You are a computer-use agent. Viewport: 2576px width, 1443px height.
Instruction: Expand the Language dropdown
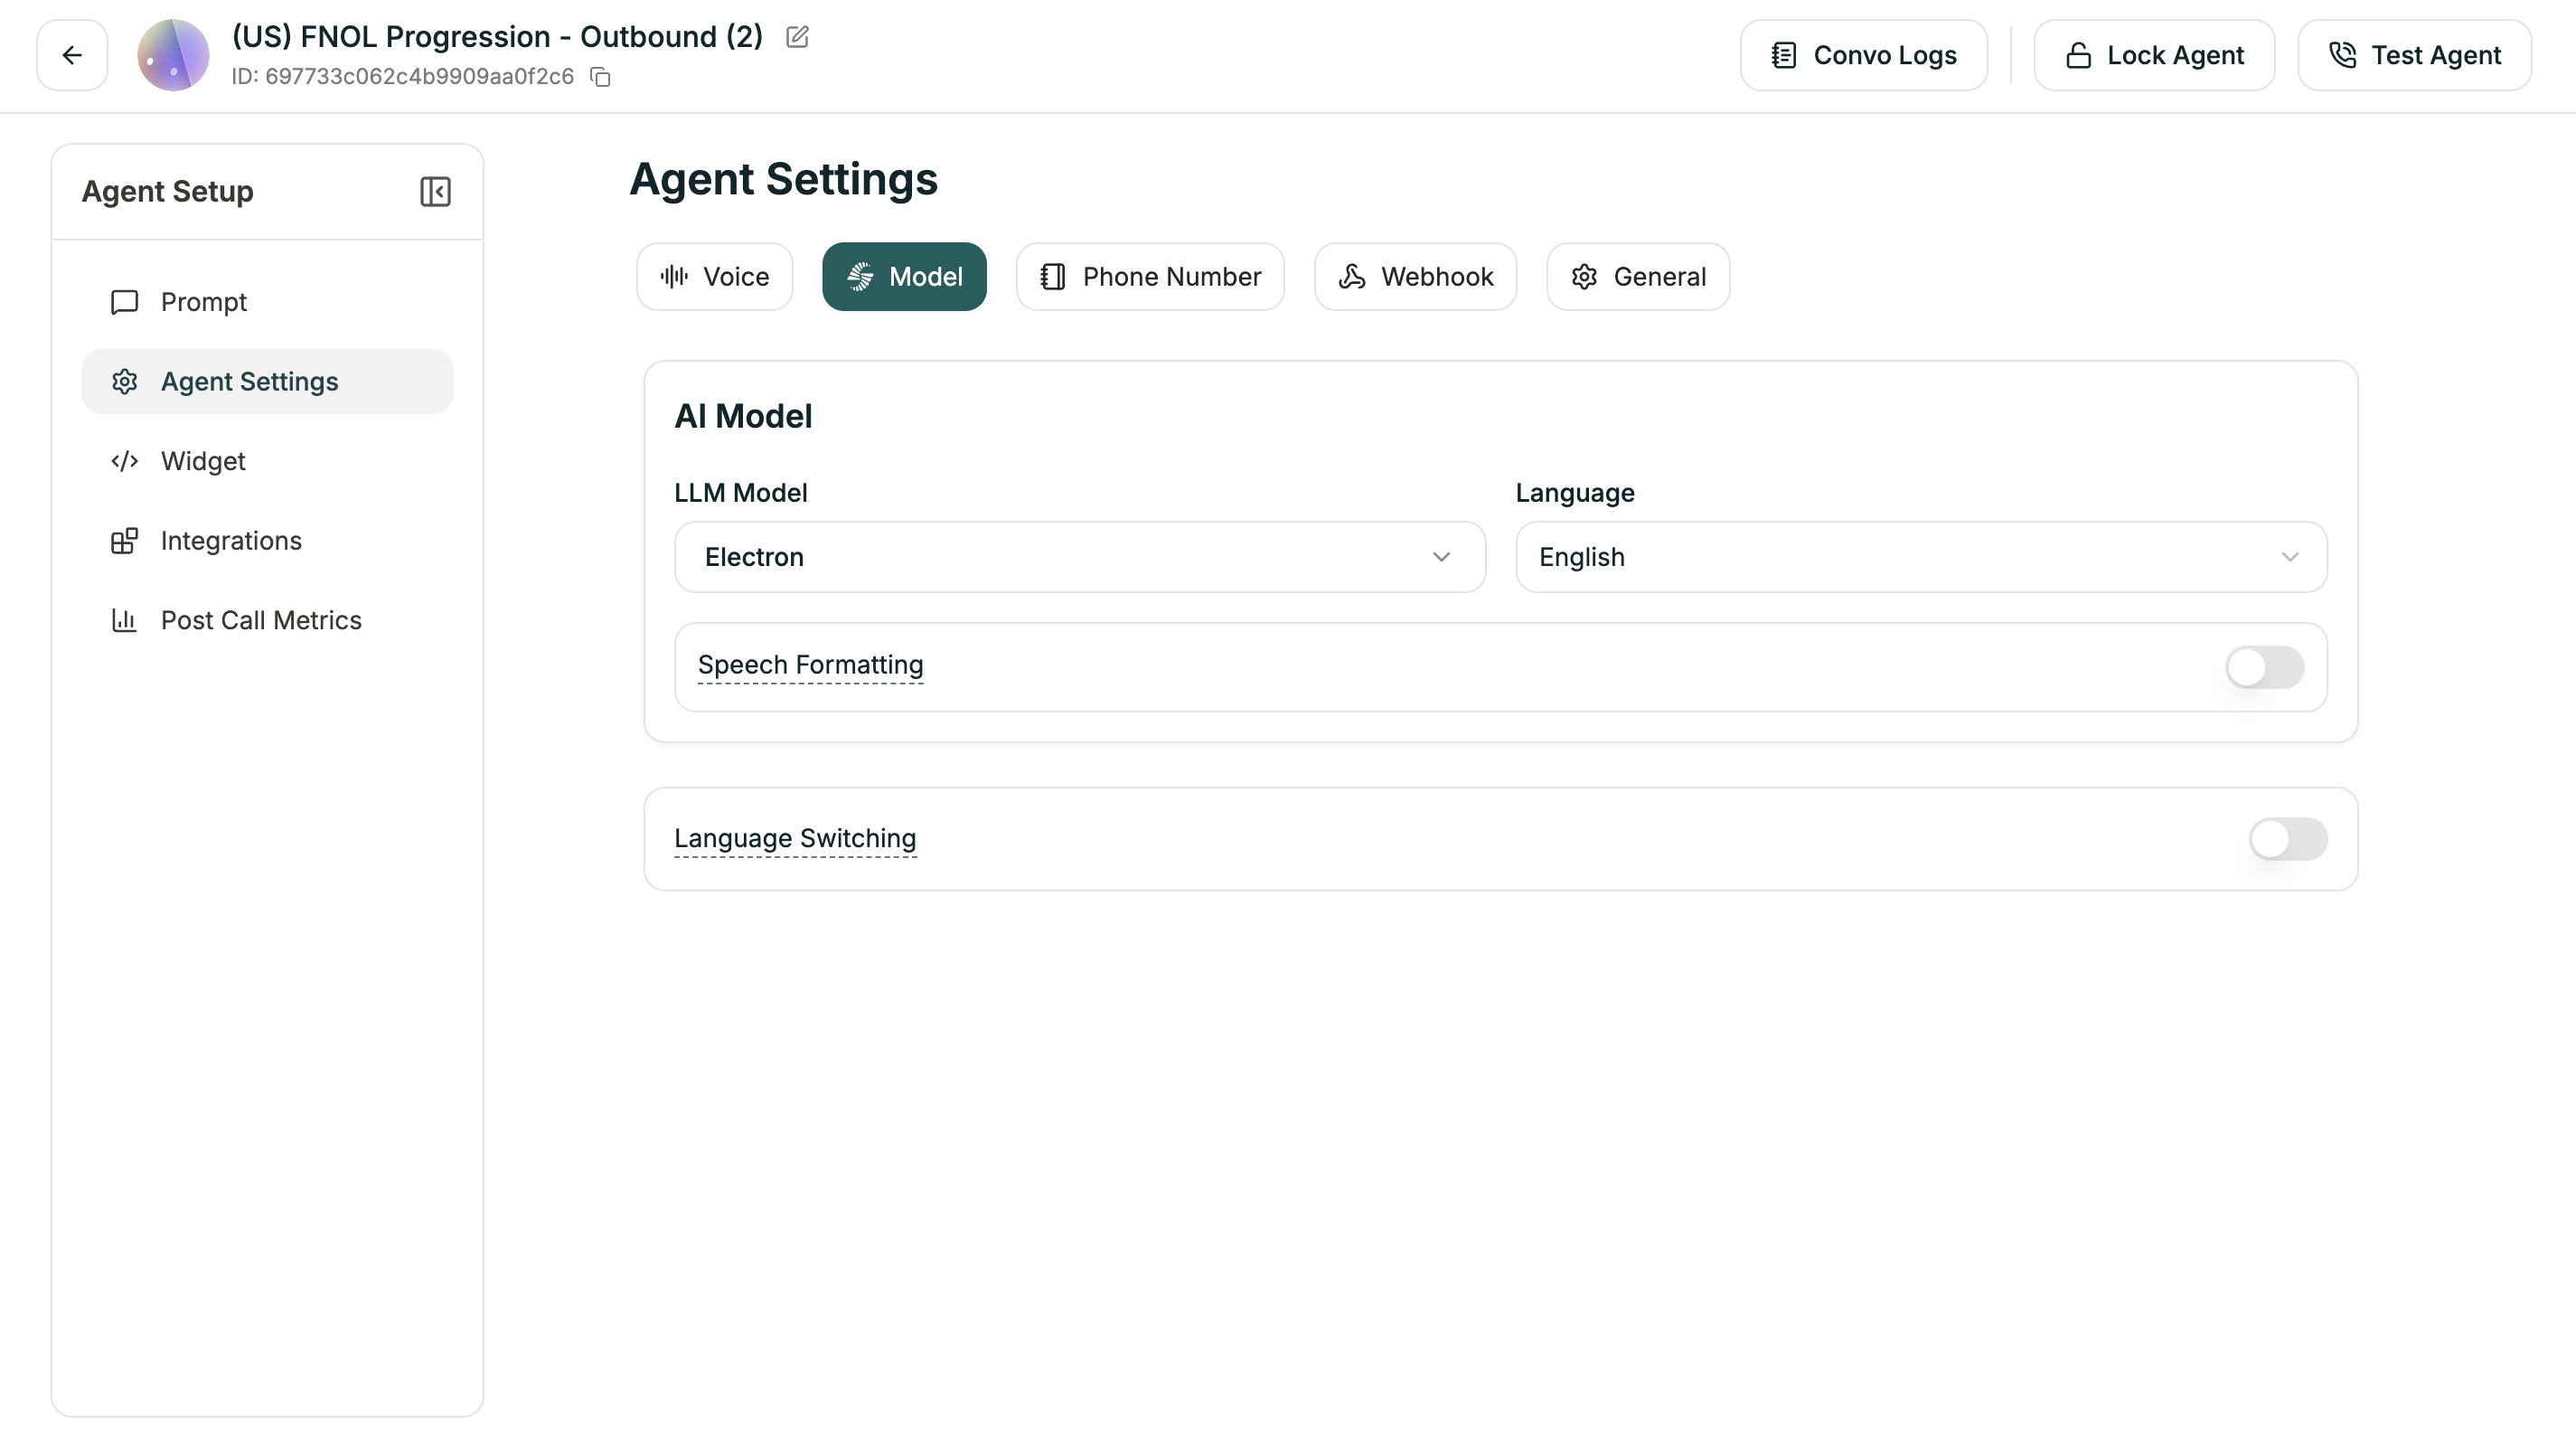pos(1920,557)
